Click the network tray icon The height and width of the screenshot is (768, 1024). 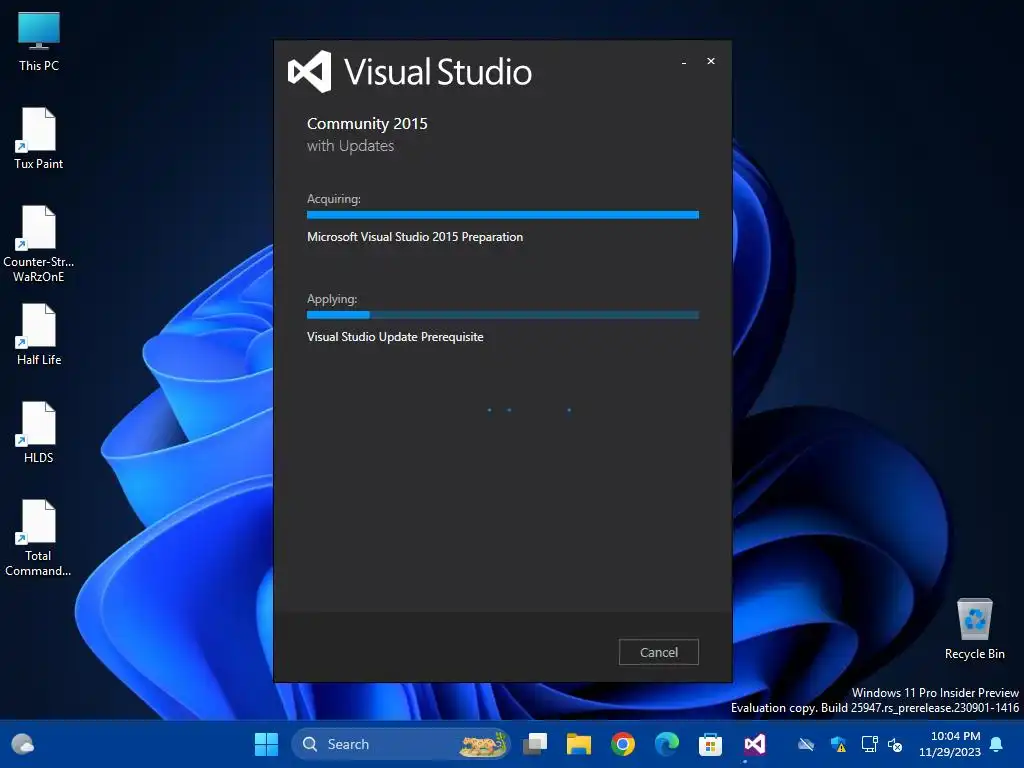(869, 744)
